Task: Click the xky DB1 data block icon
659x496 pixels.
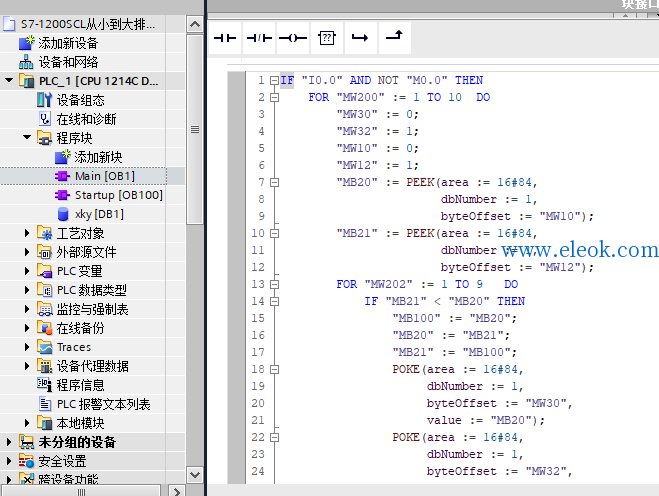Action: [63, 214]
